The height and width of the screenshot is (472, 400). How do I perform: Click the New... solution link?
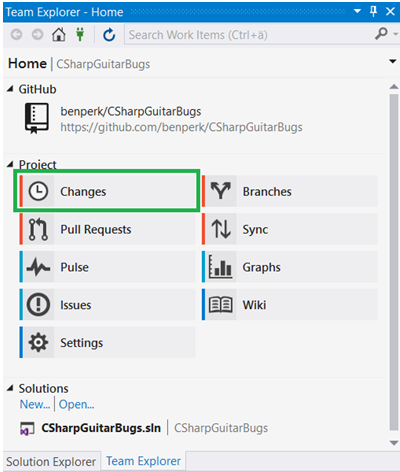click(x=35, y=404)
